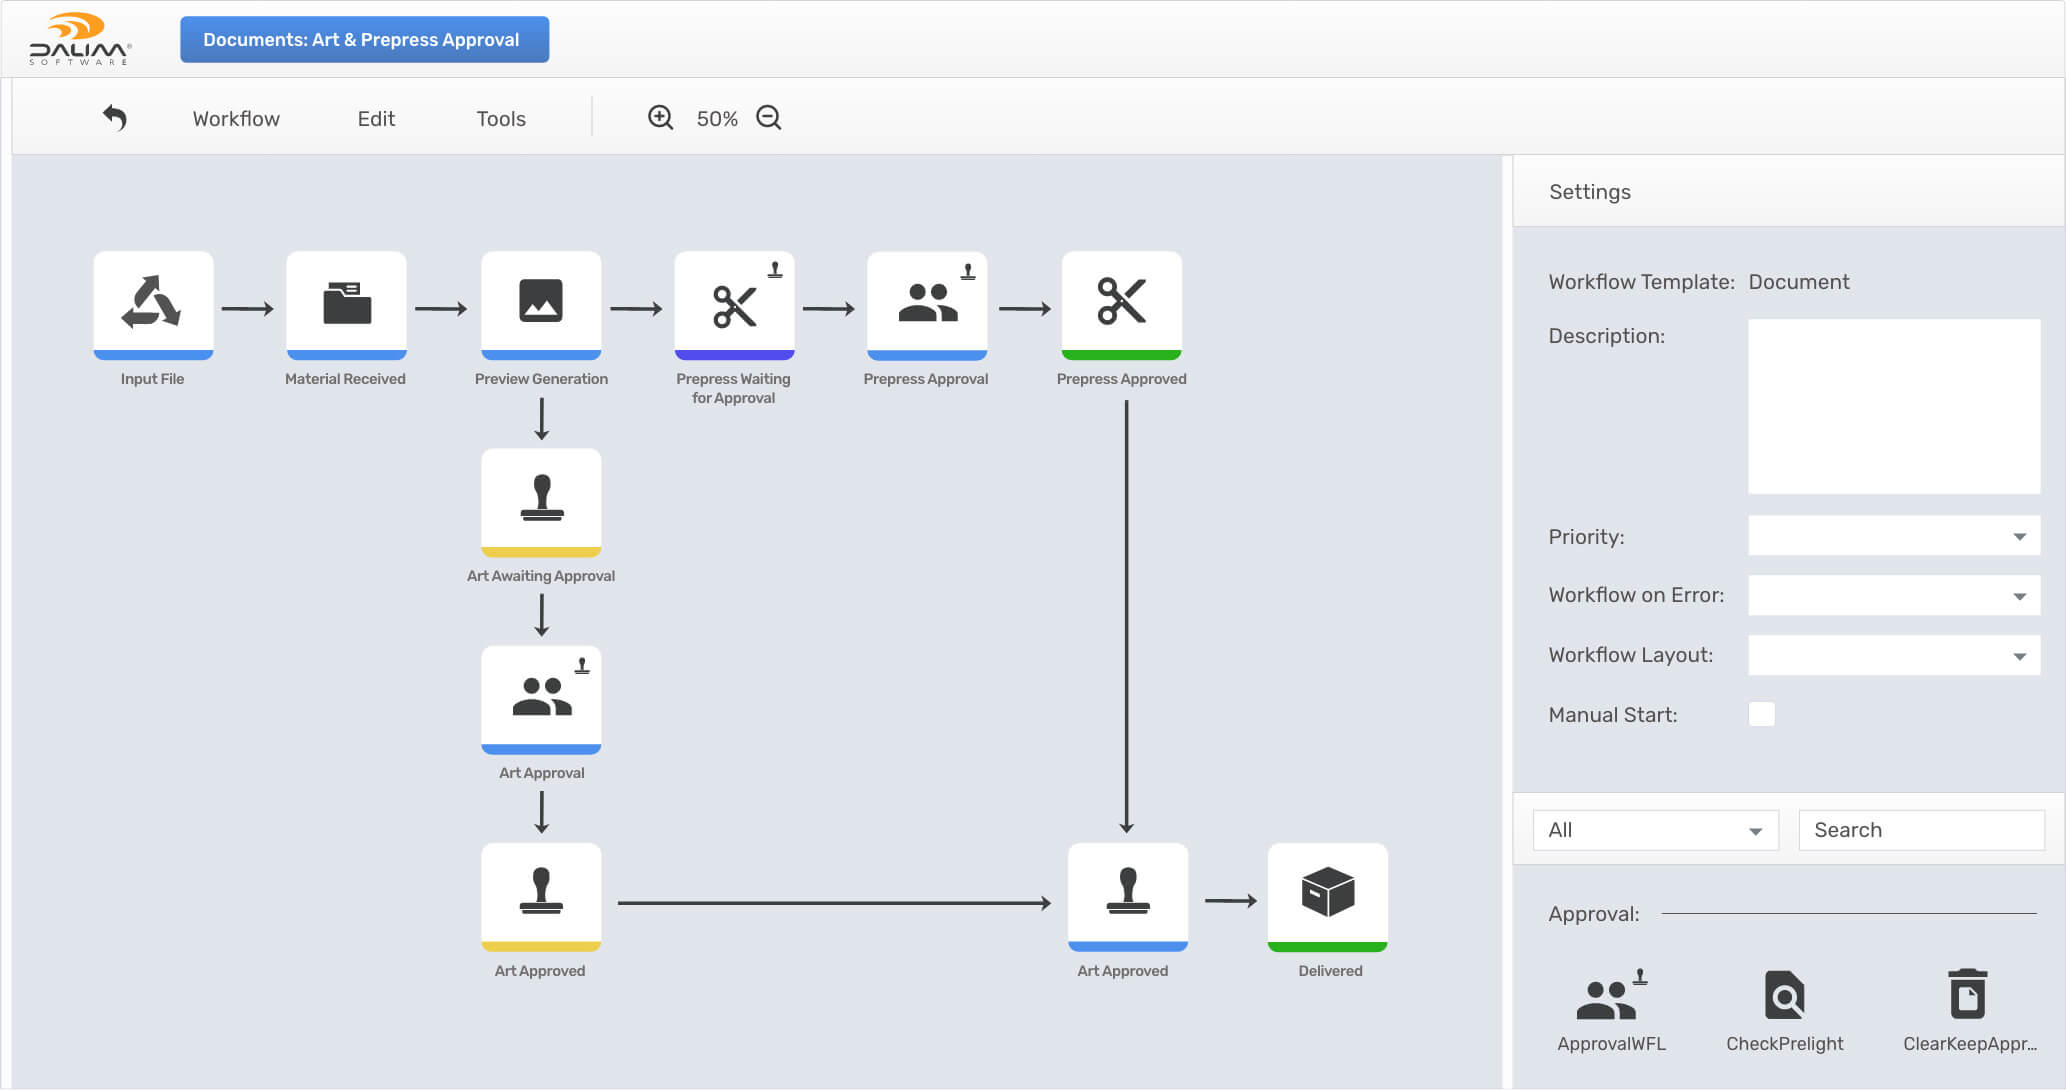The image size is (2066, 1090).
Task: Open the All category filter dropdown
Action: [x=1655, y=830]
